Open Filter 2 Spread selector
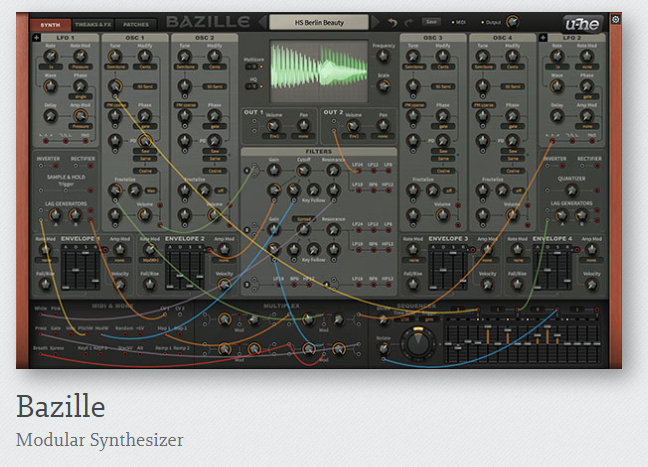 [x=303, y=219]
